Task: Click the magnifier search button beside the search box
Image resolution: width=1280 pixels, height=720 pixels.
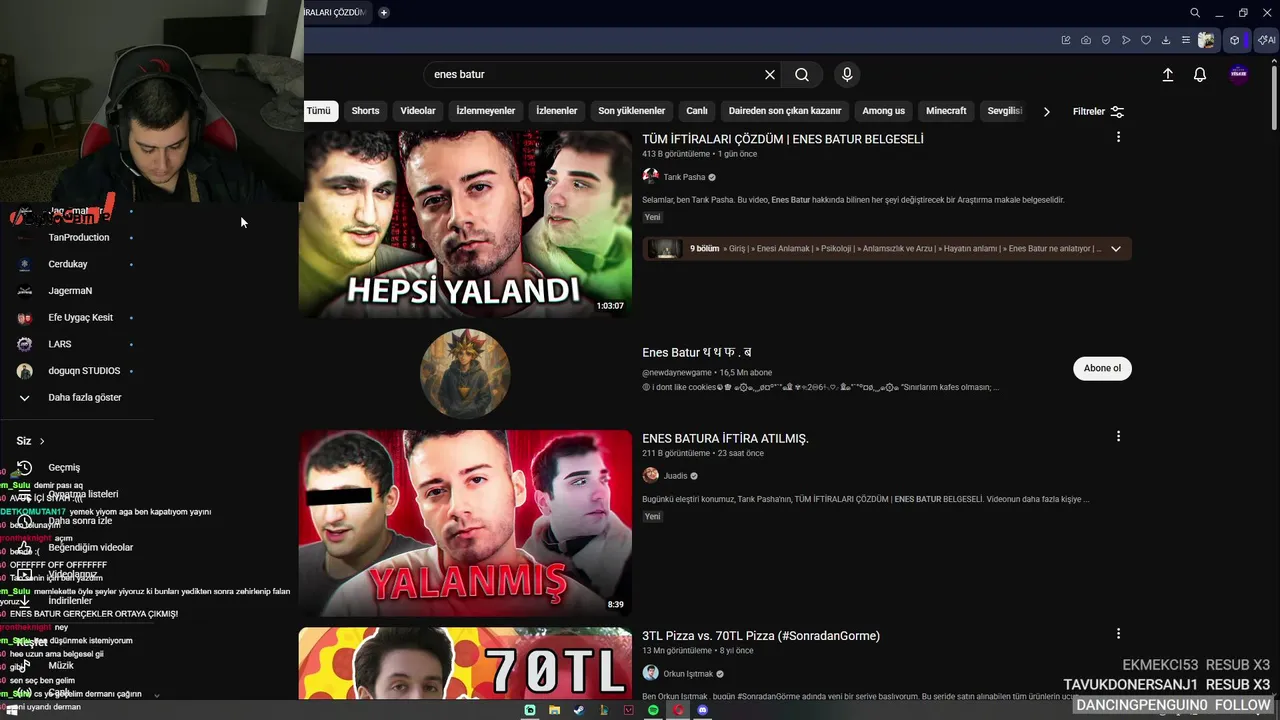Action: (802, 75)
